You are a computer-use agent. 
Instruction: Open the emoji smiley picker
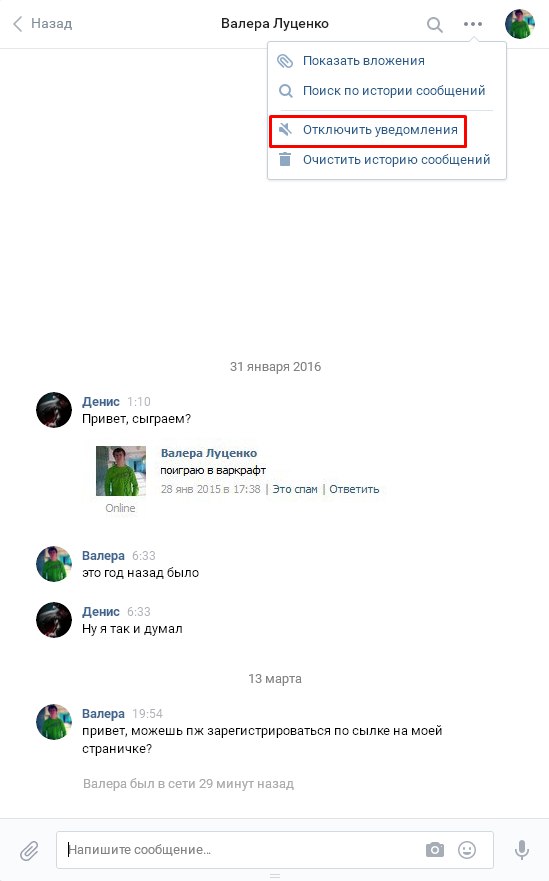pos(466,850)
